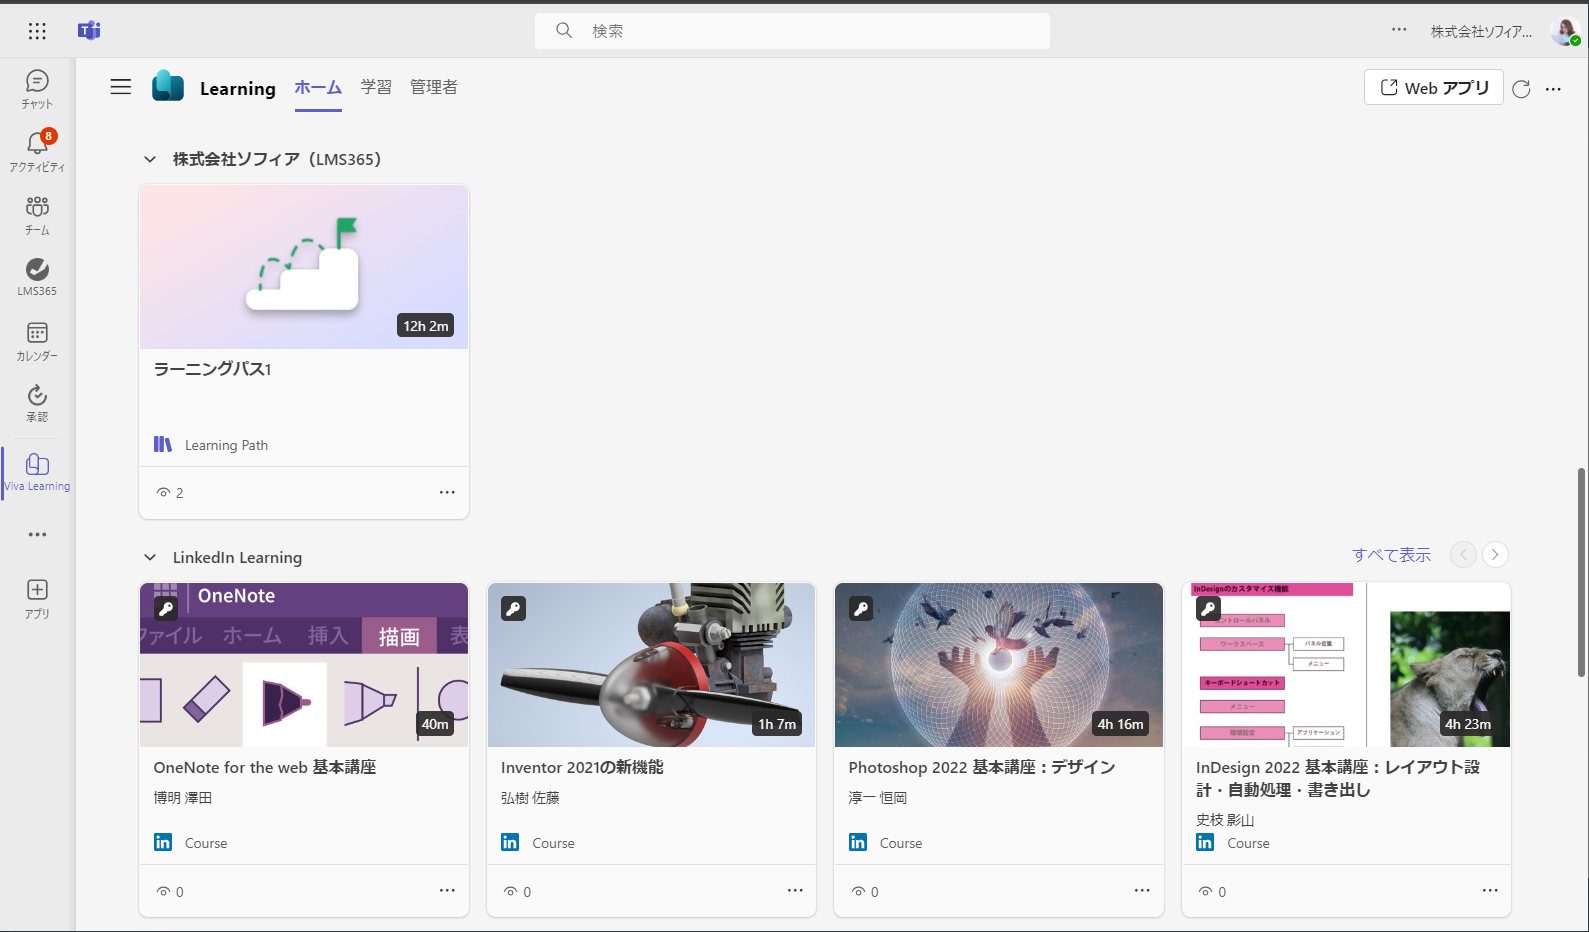Click instructor name 史枝 影山
This screenshot has height=932, width=1589.
pos(1225,820)
